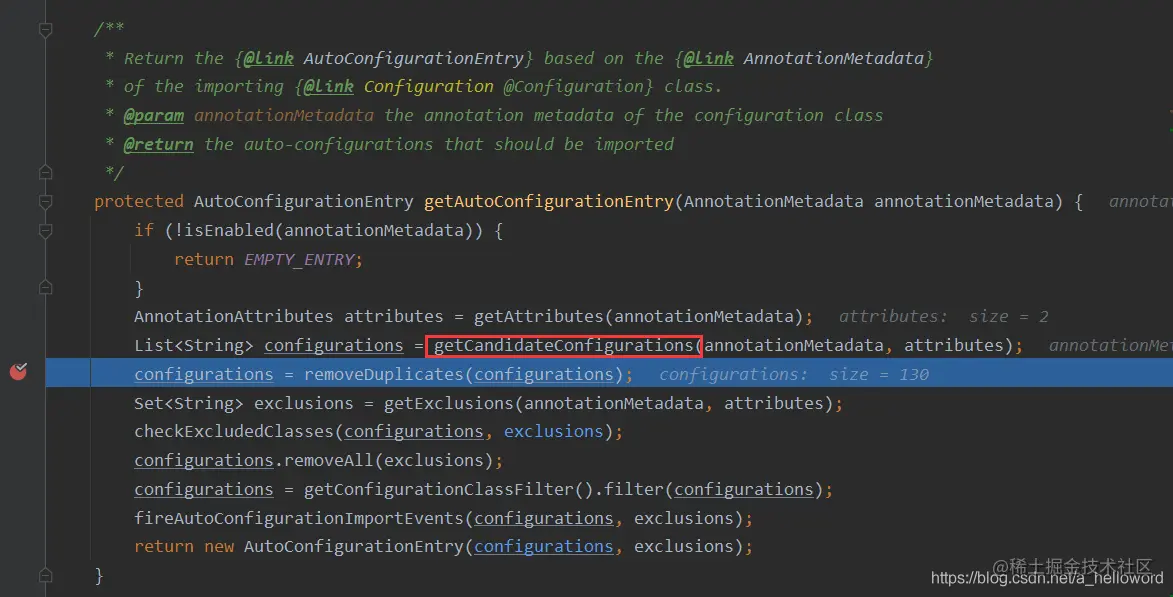Click the getExclusions method call
This screenshot has height=597, width=1173.
pyautogui.click(x=448, y=403)
